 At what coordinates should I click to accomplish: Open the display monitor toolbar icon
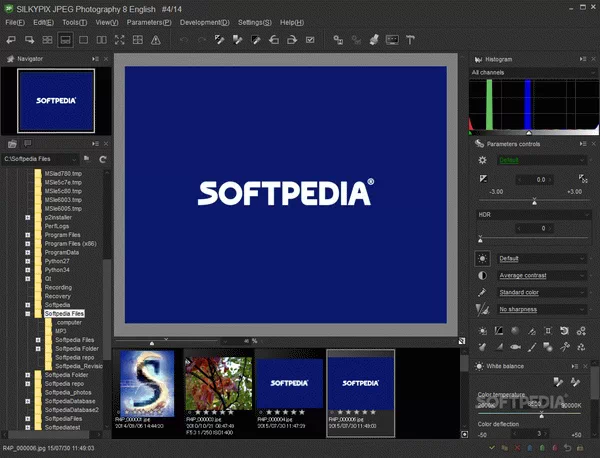(x=392, y=40)
